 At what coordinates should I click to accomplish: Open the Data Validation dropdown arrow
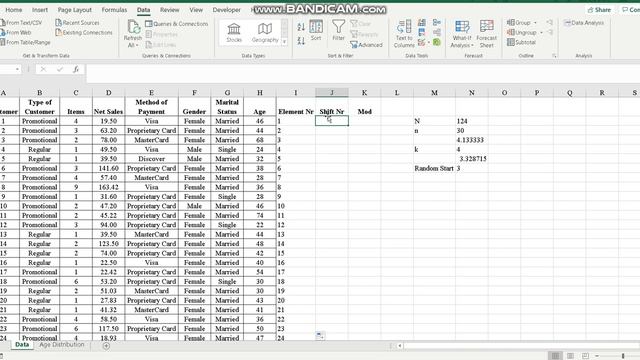(429, 42)
